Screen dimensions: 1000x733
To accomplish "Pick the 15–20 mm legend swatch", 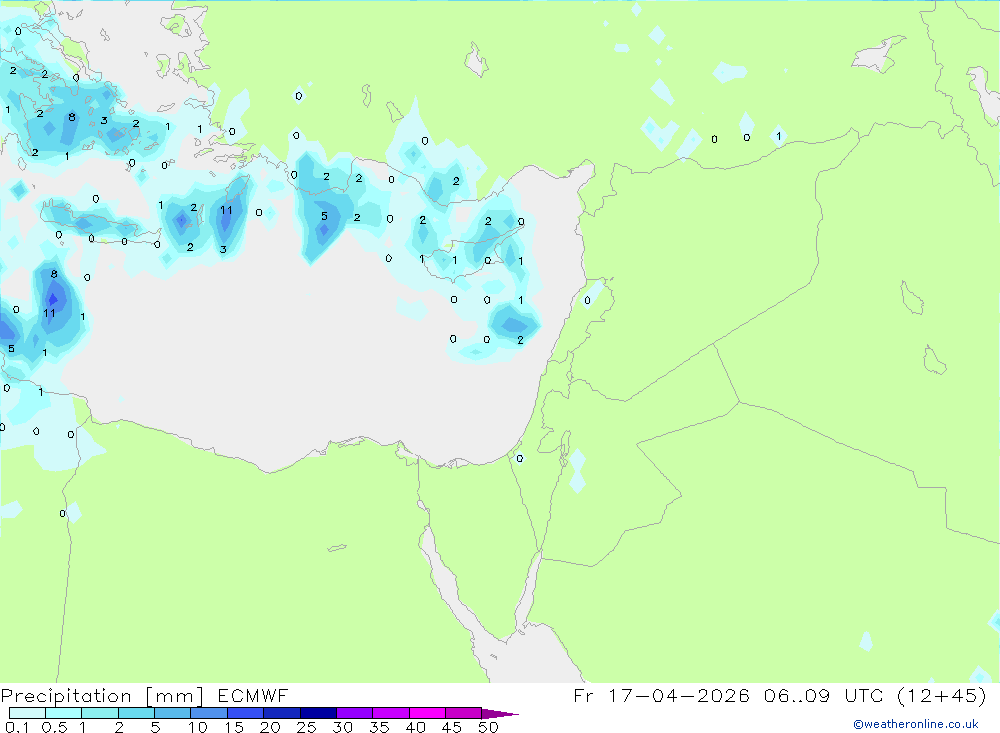I will [246, 713].
